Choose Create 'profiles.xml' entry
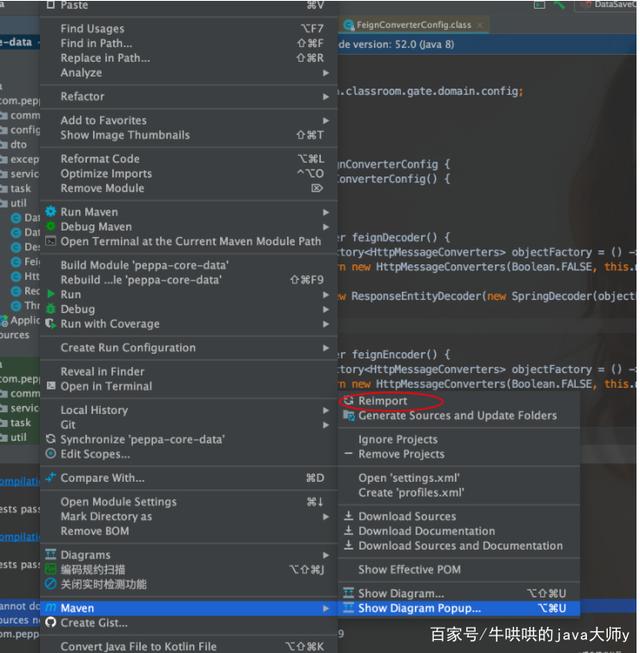The width and height of the screenshot is (640, 653). pyautogui.click(x=459, y=492)
